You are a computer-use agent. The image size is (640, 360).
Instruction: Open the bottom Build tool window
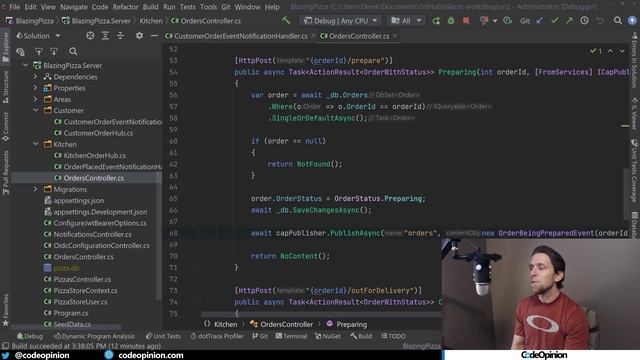click(x=361, y=336)
